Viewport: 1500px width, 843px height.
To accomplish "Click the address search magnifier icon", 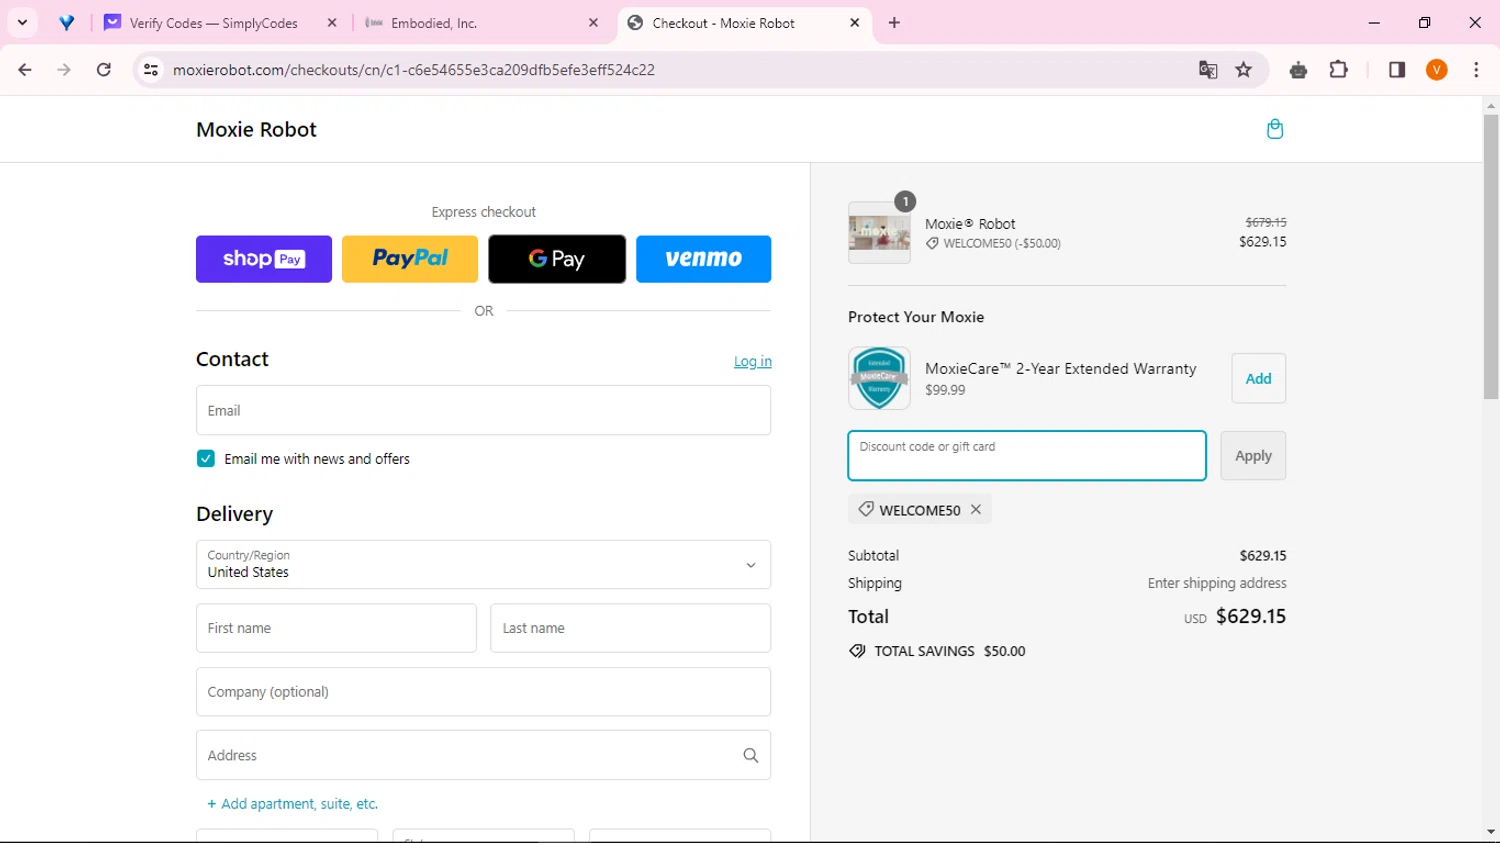I will click(x=751, y=755).
